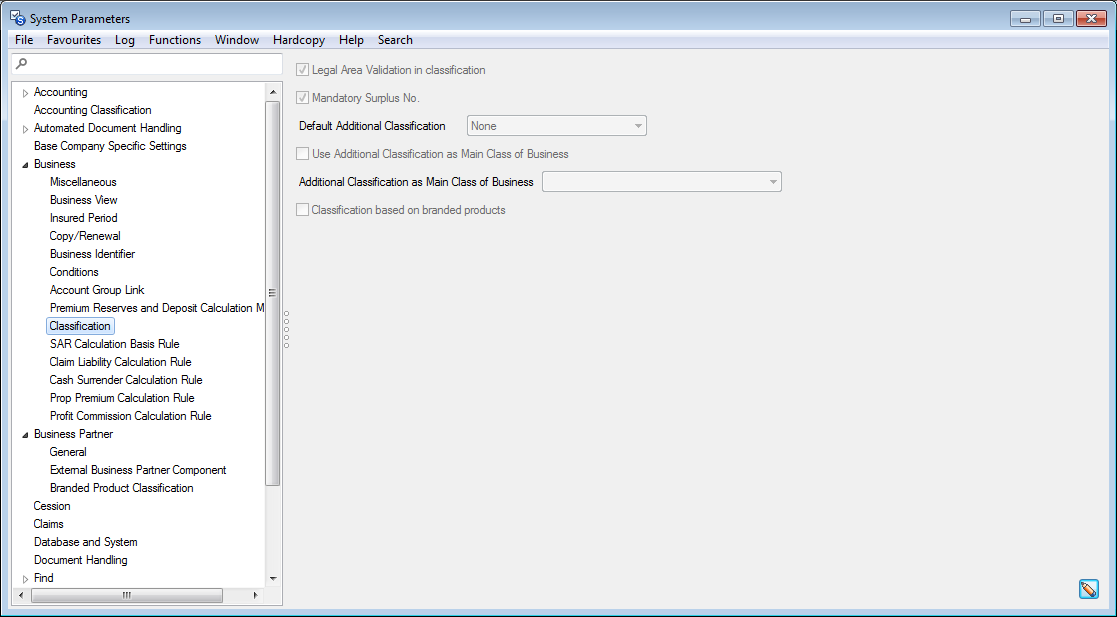Select SAR Calculation Basis Rule item

tap(114, 344)
